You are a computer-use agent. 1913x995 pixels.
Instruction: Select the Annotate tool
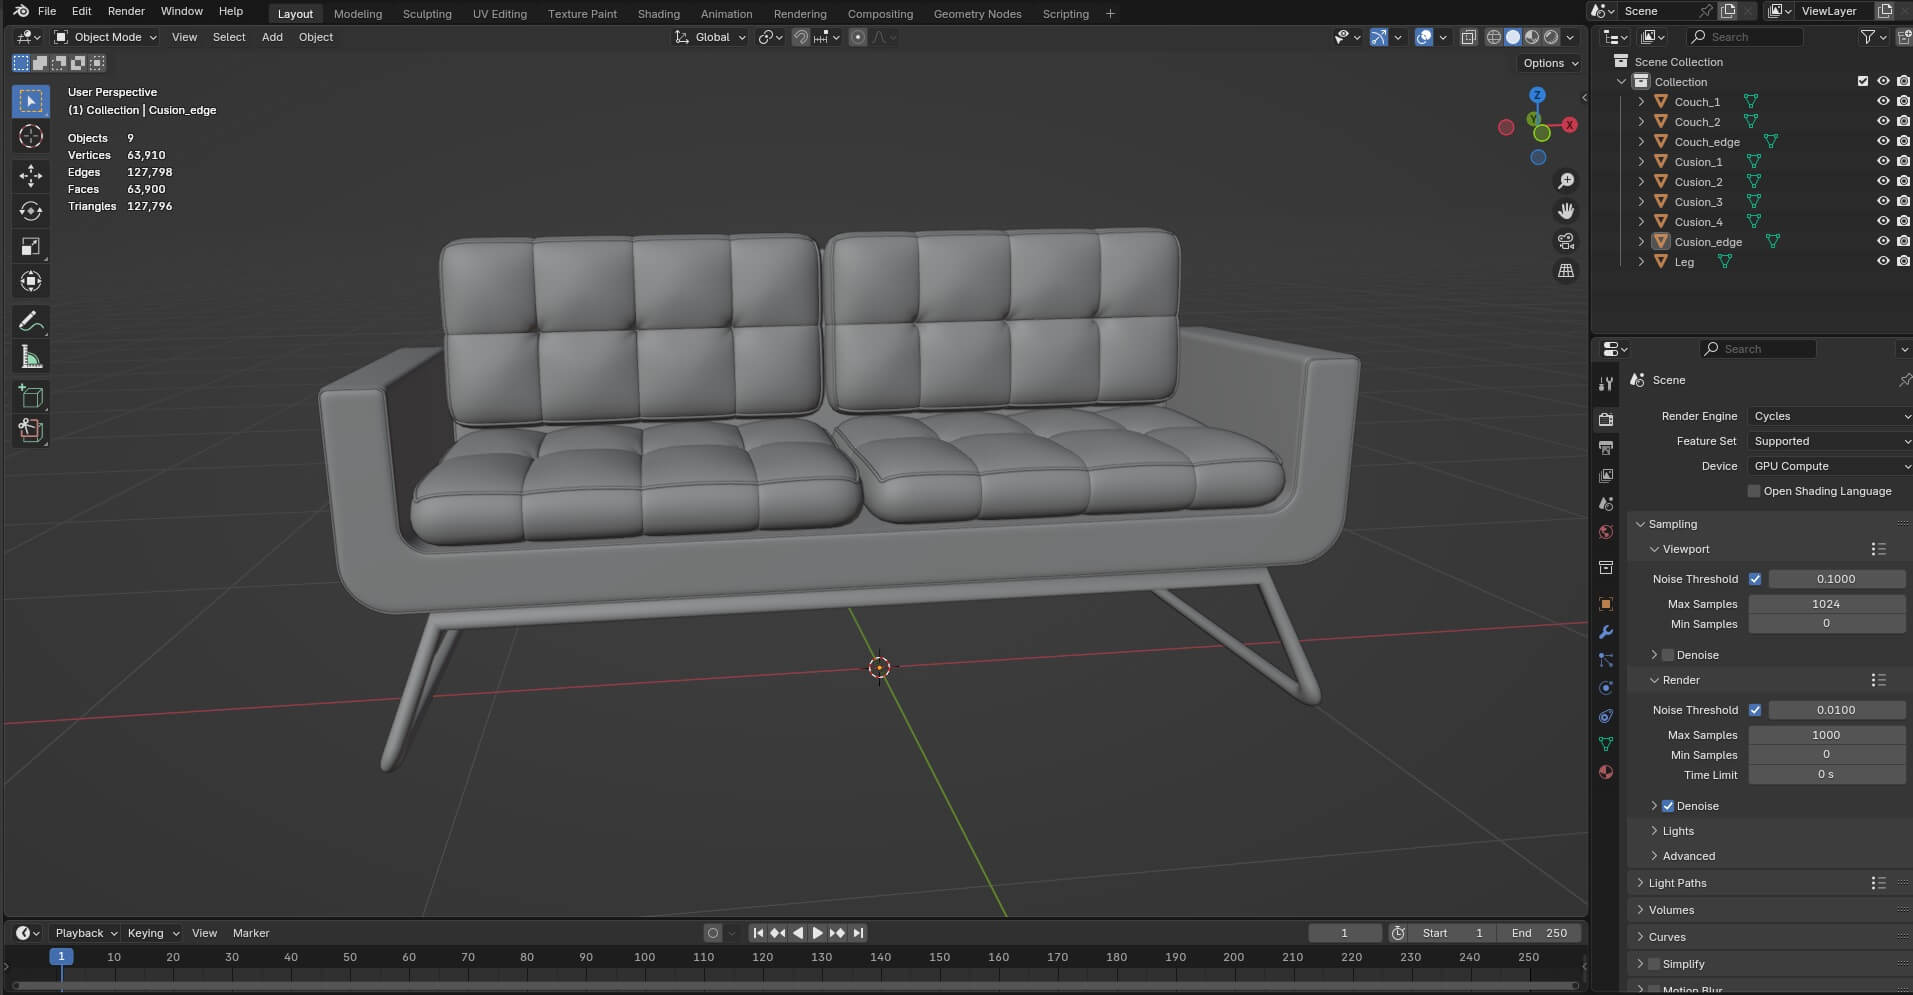pos(31,322)
